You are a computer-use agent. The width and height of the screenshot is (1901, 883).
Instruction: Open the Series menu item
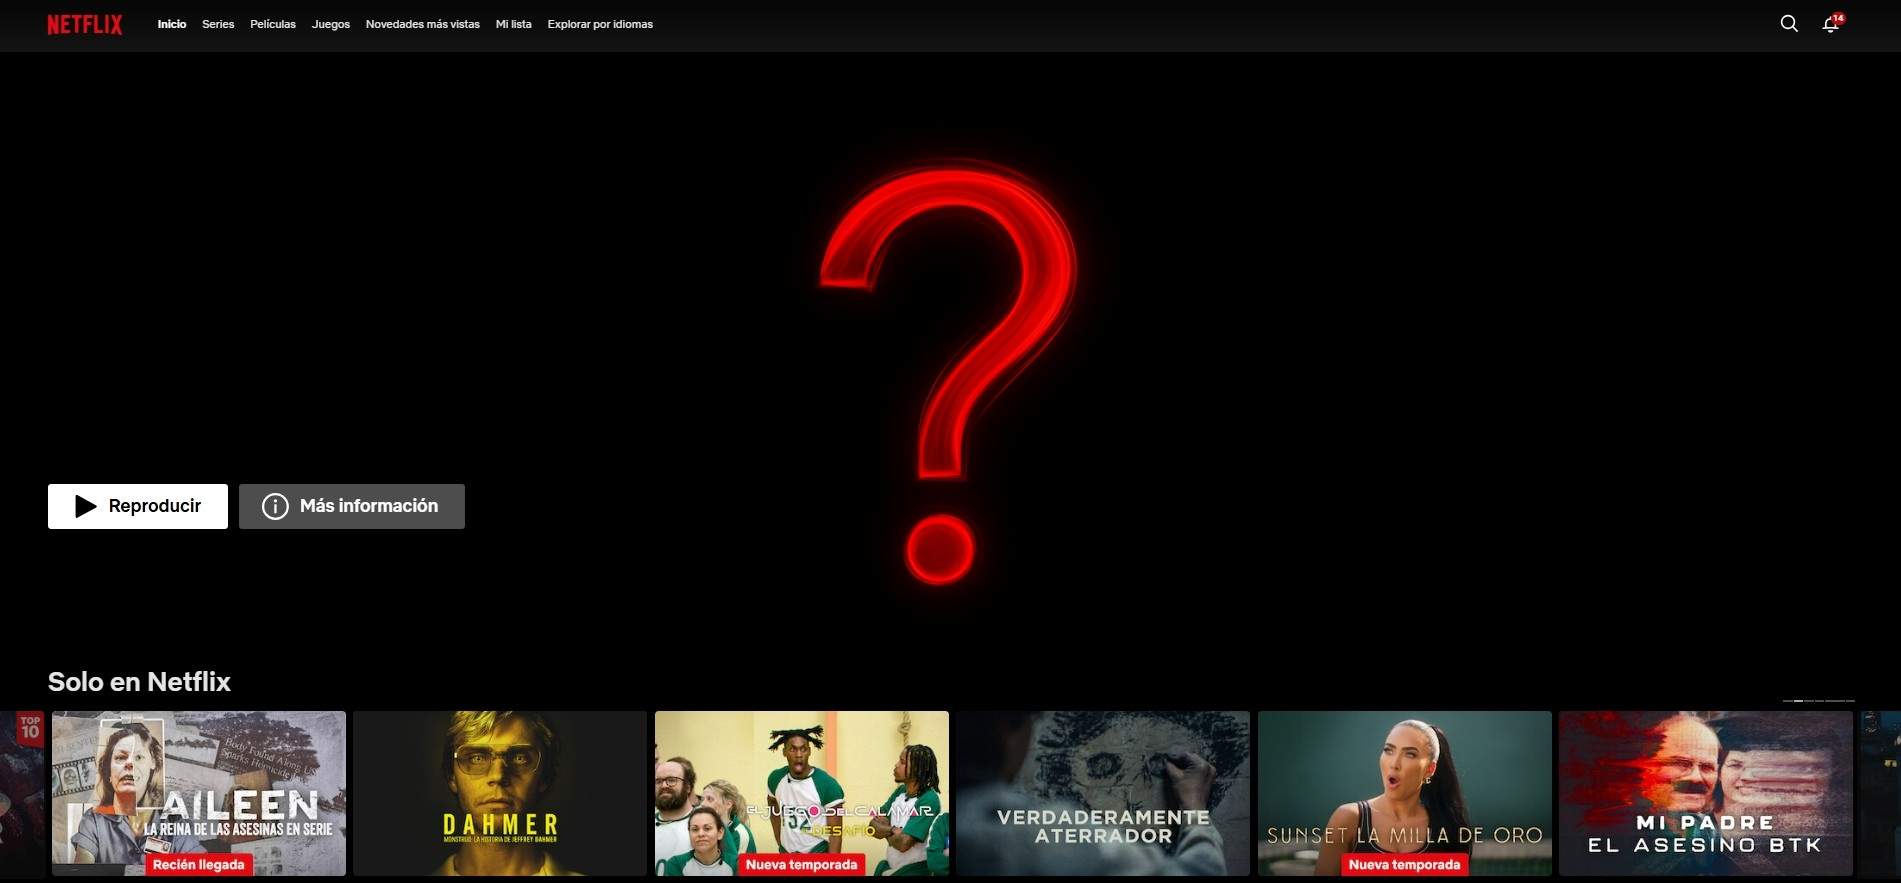(x=218, y=24)
